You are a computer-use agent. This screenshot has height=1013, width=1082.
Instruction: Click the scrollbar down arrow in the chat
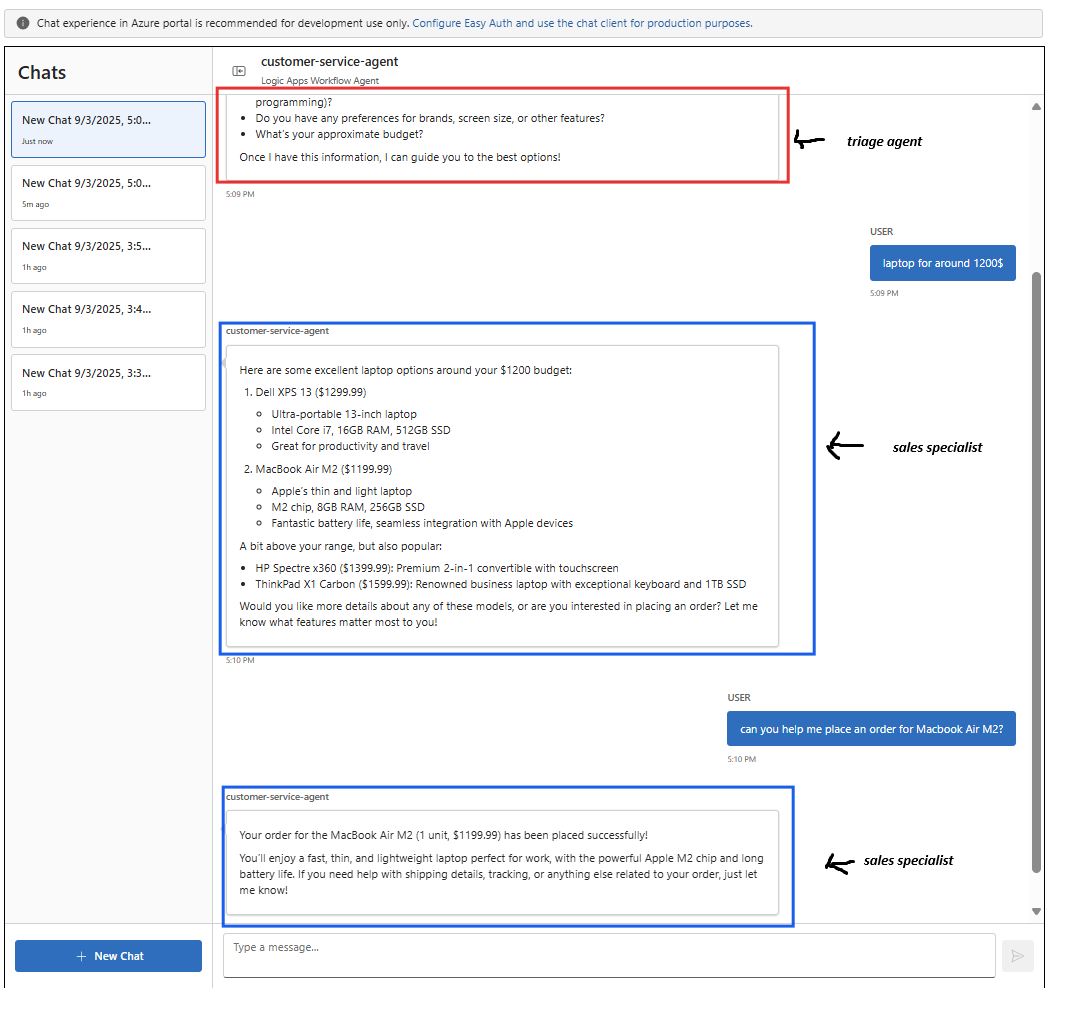(x=1036, y=911)
